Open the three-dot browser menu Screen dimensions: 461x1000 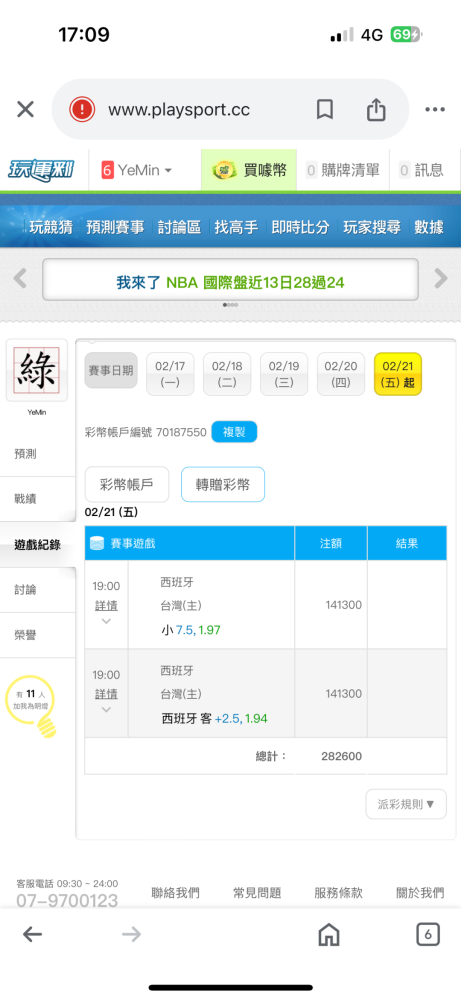tap(435, 110)
